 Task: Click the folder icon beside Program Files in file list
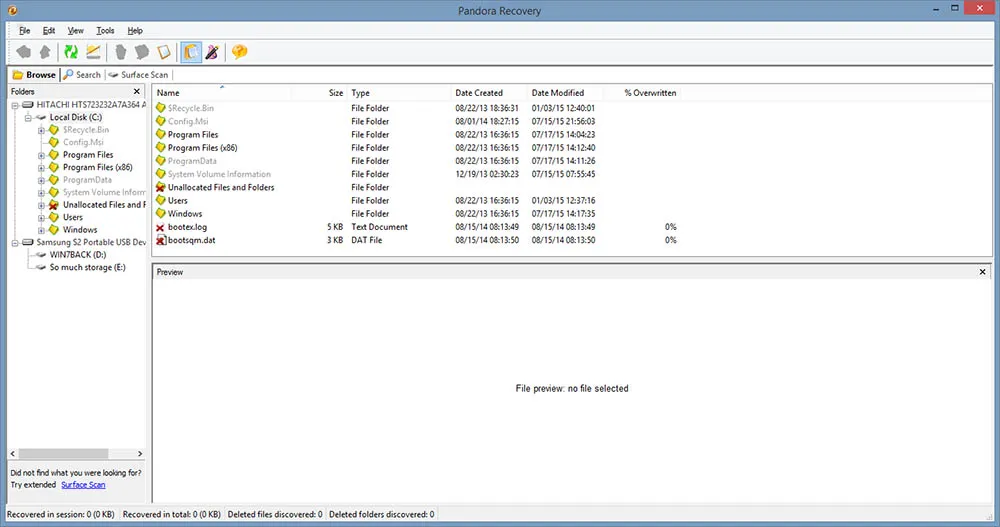161,135
